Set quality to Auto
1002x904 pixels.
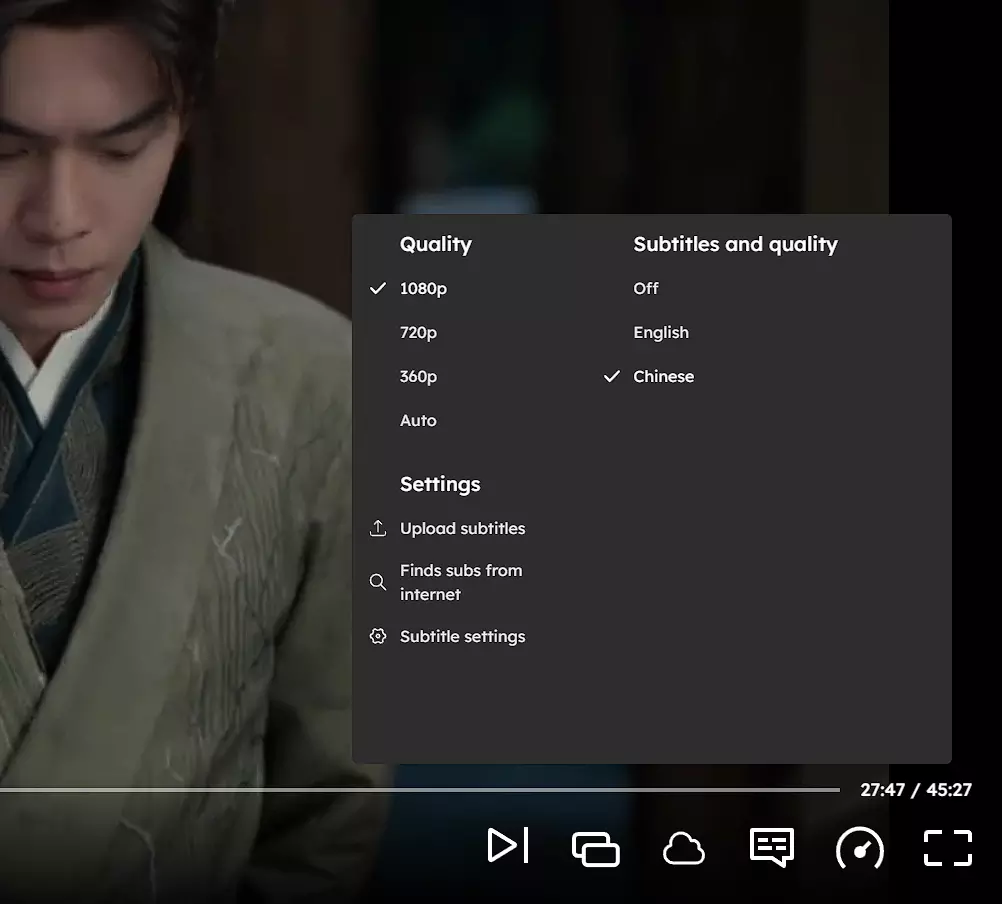(x=418, y=420)
